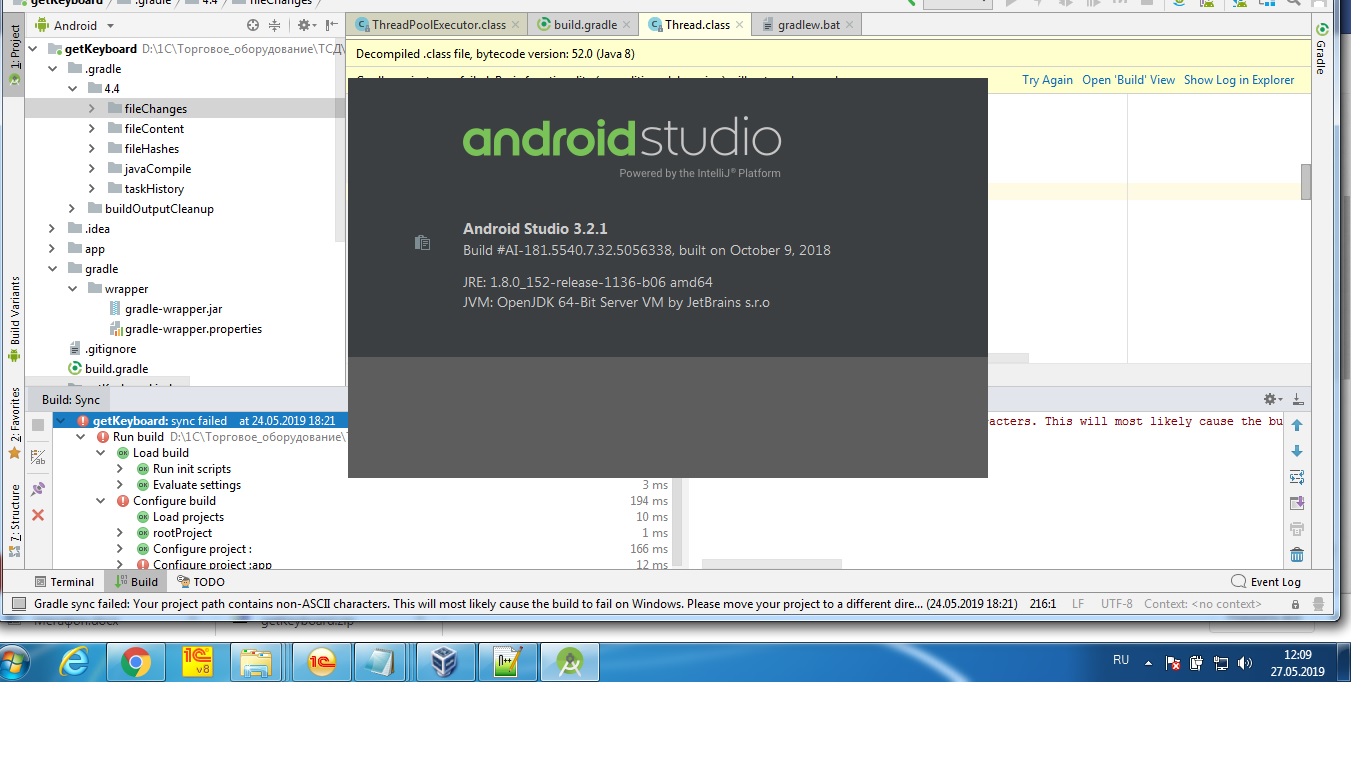Click the tool windows toggle icon in status bar
1366x768 pixels.
[x=18, y=604]
